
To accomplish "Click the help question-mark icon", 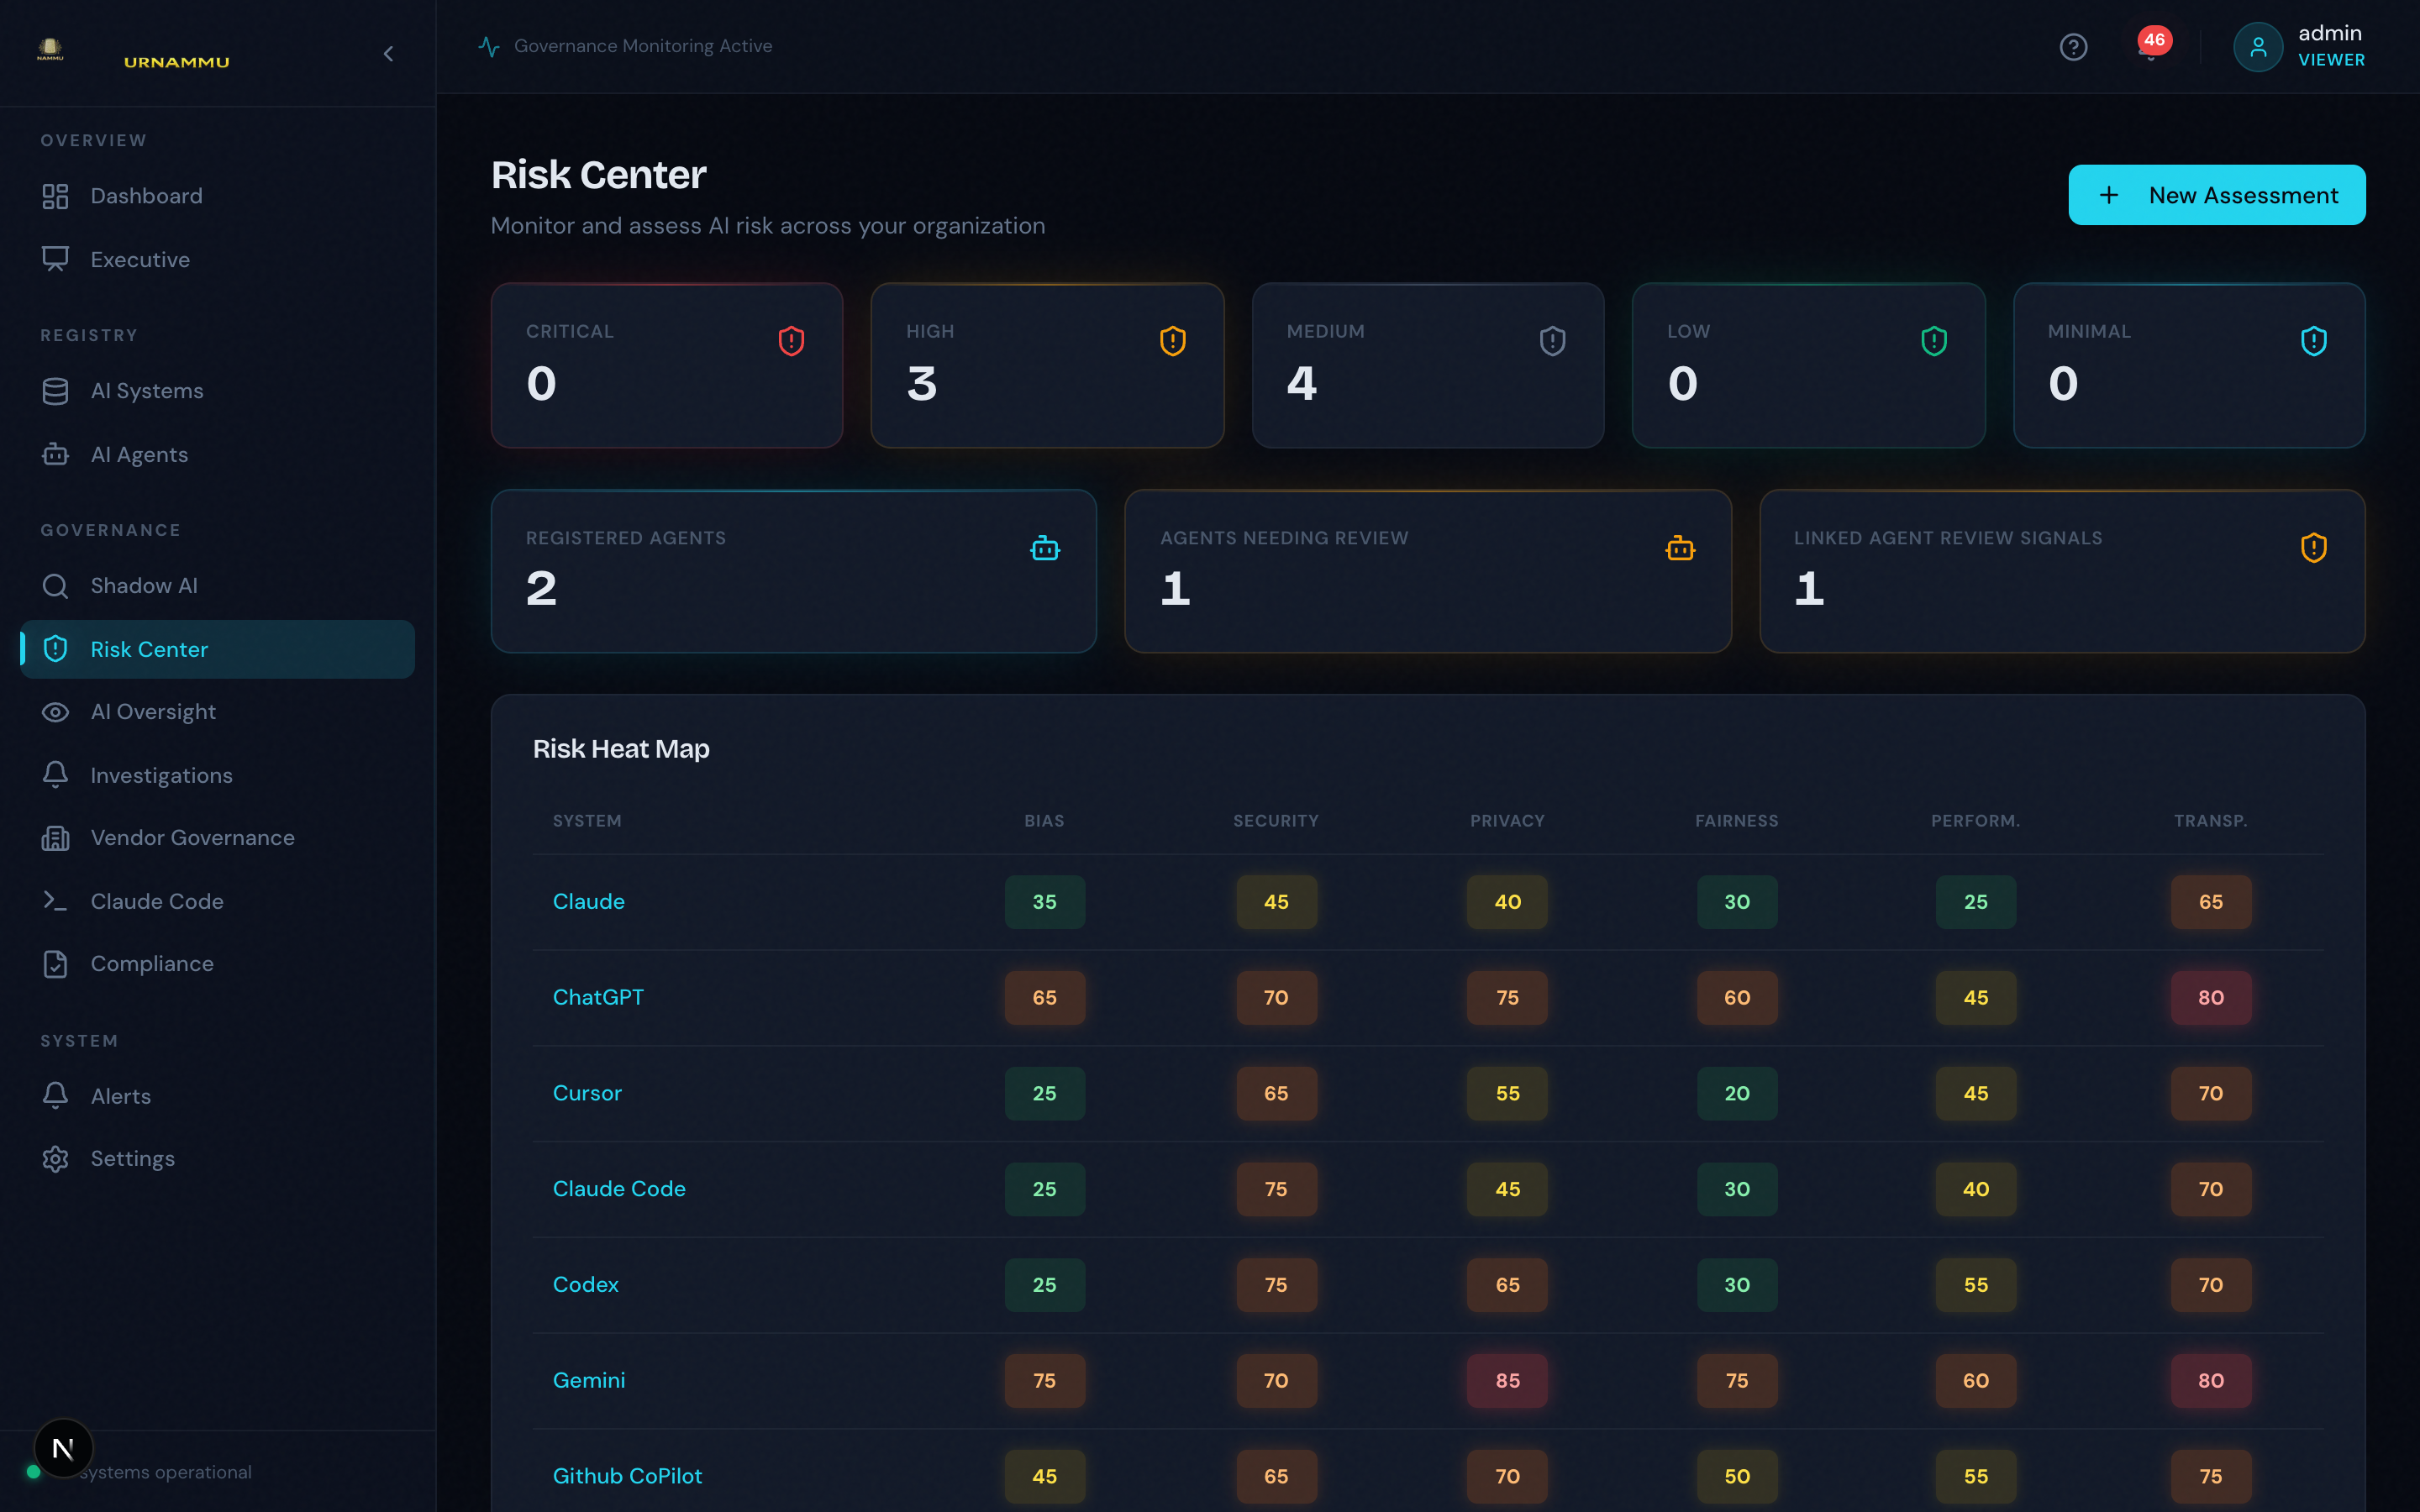I will 2074,46.
